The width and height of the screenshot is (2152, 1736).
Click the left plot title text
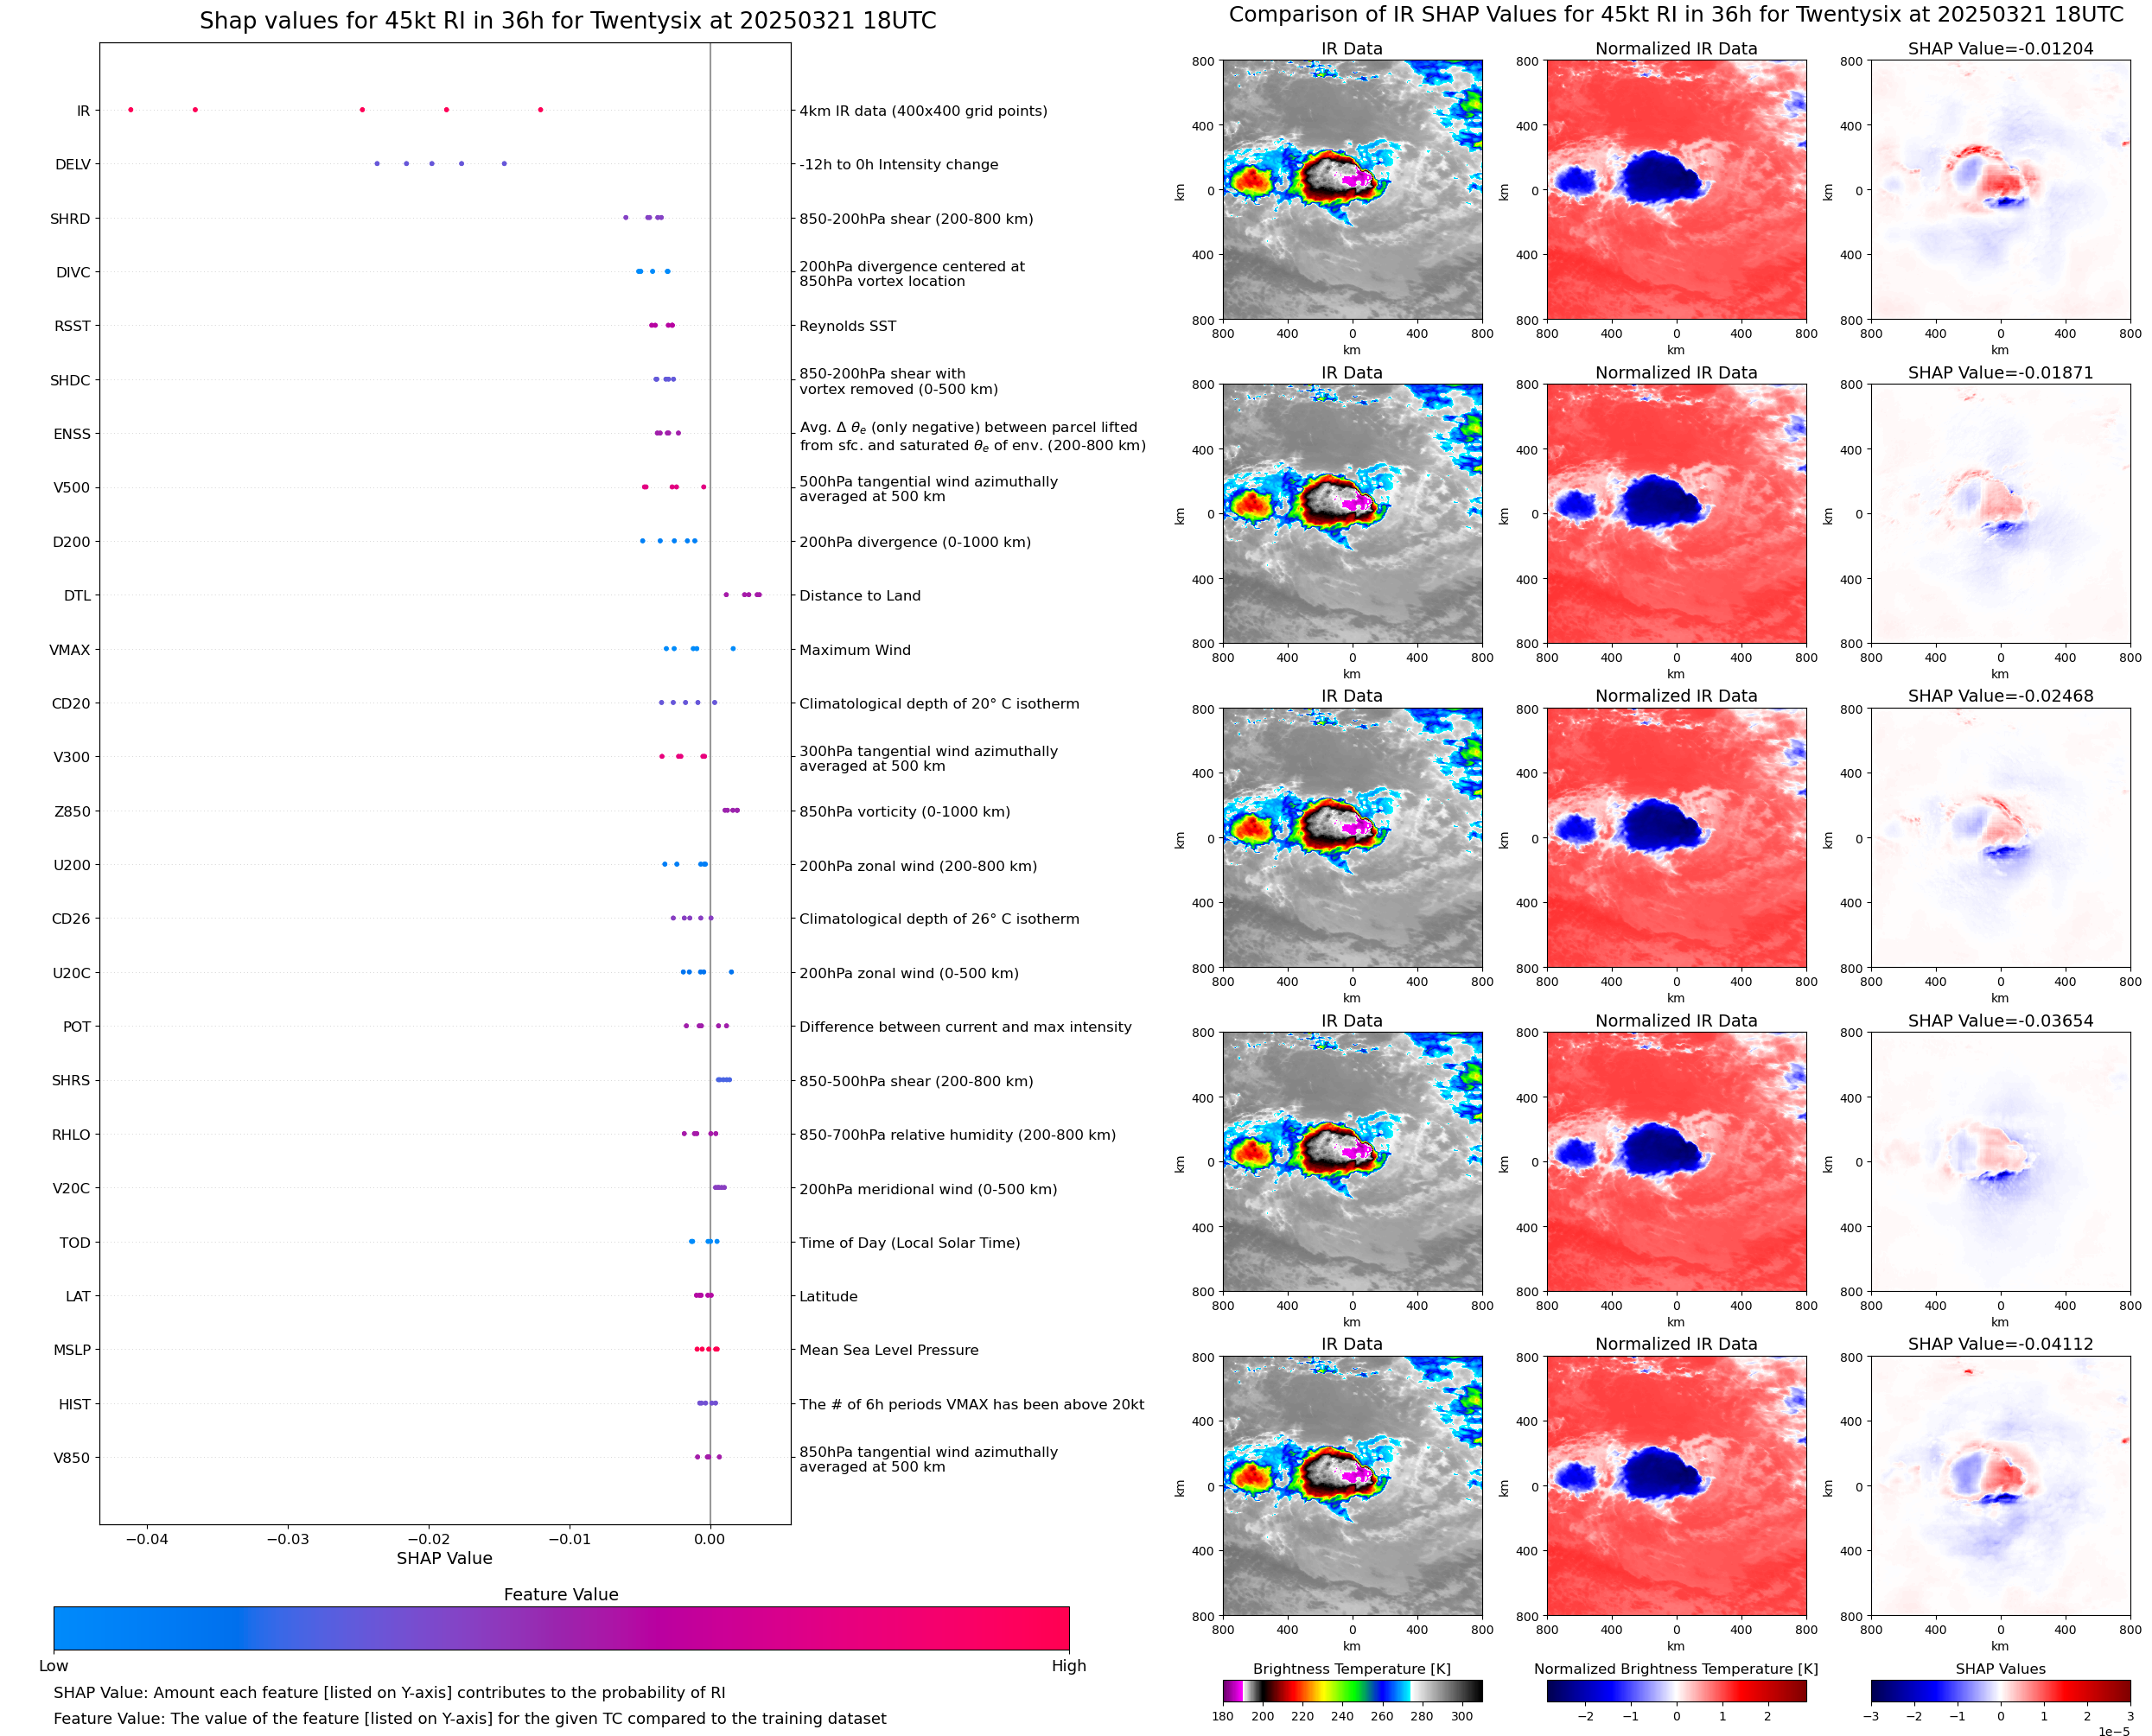coord(568,21)
